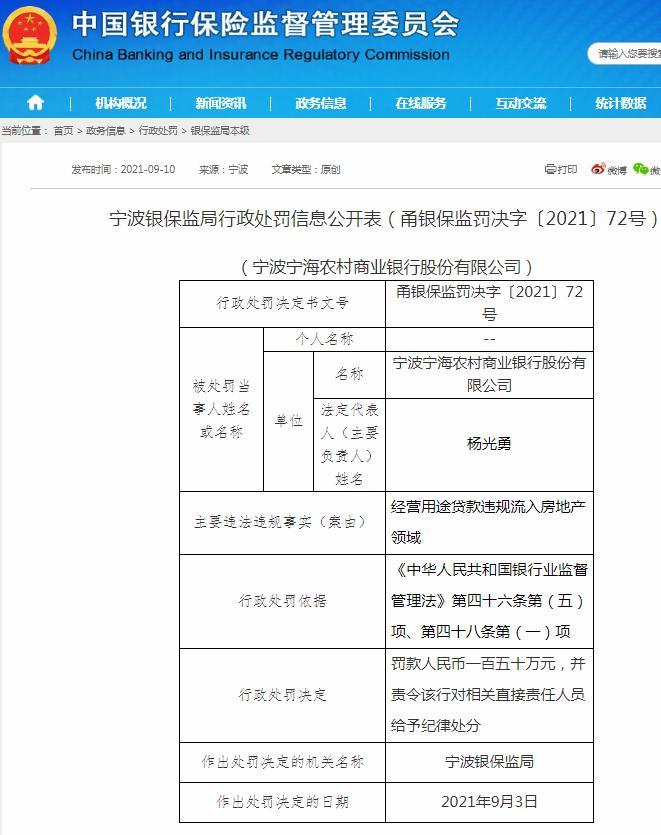661x835 pixels.
Task: Focus the search input field
Action: pos(625,53)
